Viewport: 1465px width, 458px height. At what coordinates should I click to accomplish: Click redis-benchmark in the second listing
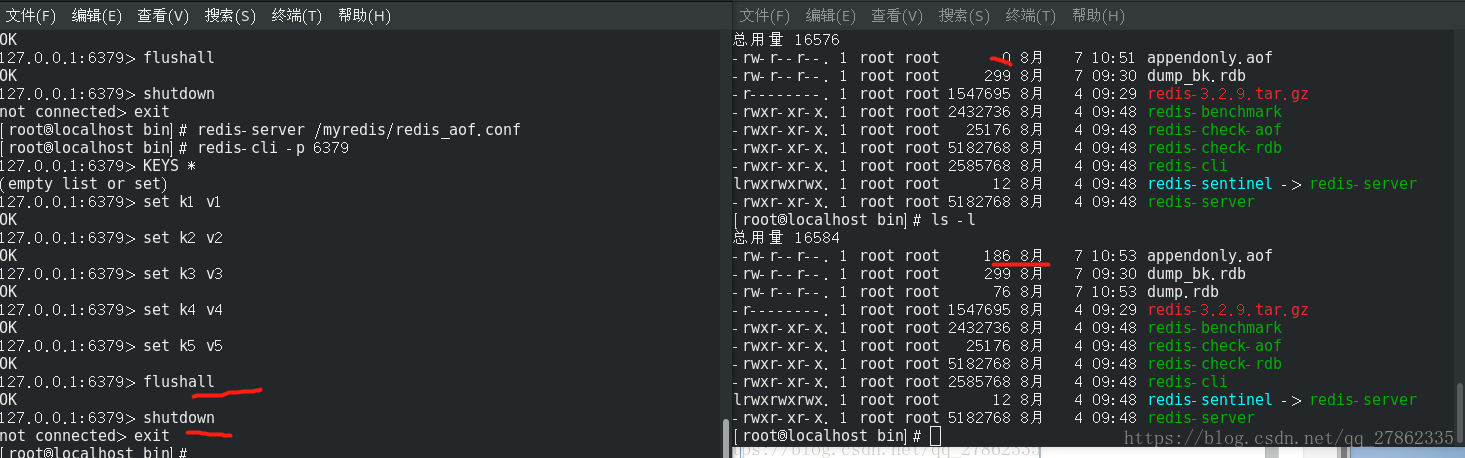click(1215, 328)
